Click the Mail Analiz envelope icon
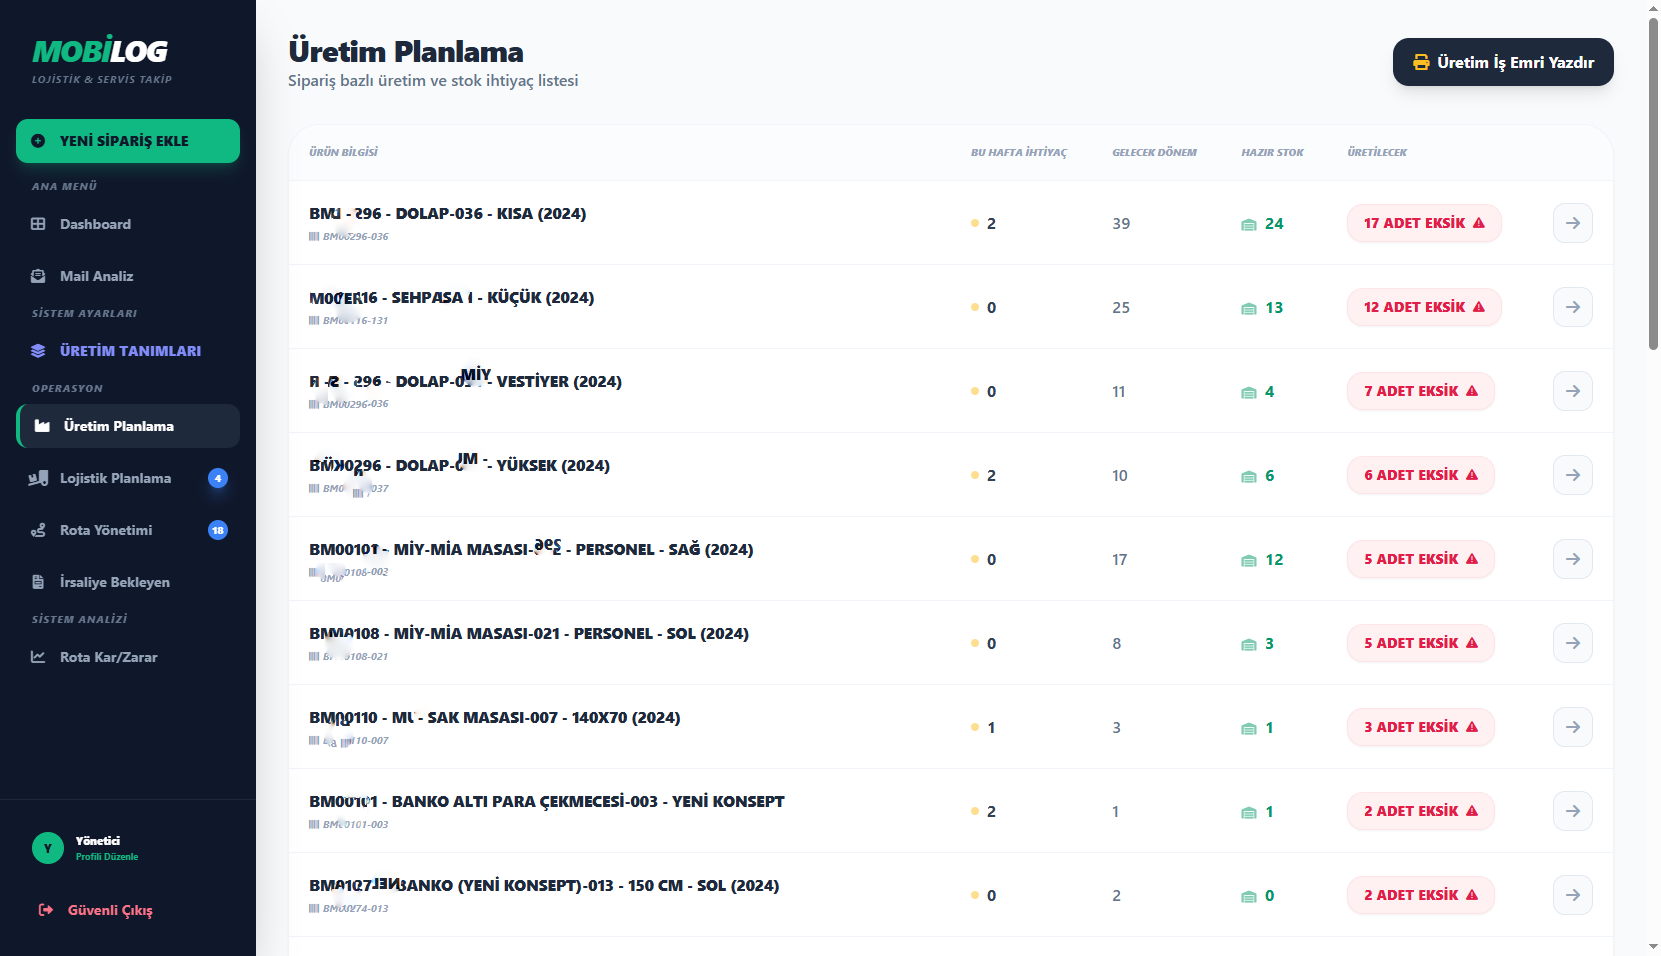This screenshot has height=956, width=1661. 38,276
